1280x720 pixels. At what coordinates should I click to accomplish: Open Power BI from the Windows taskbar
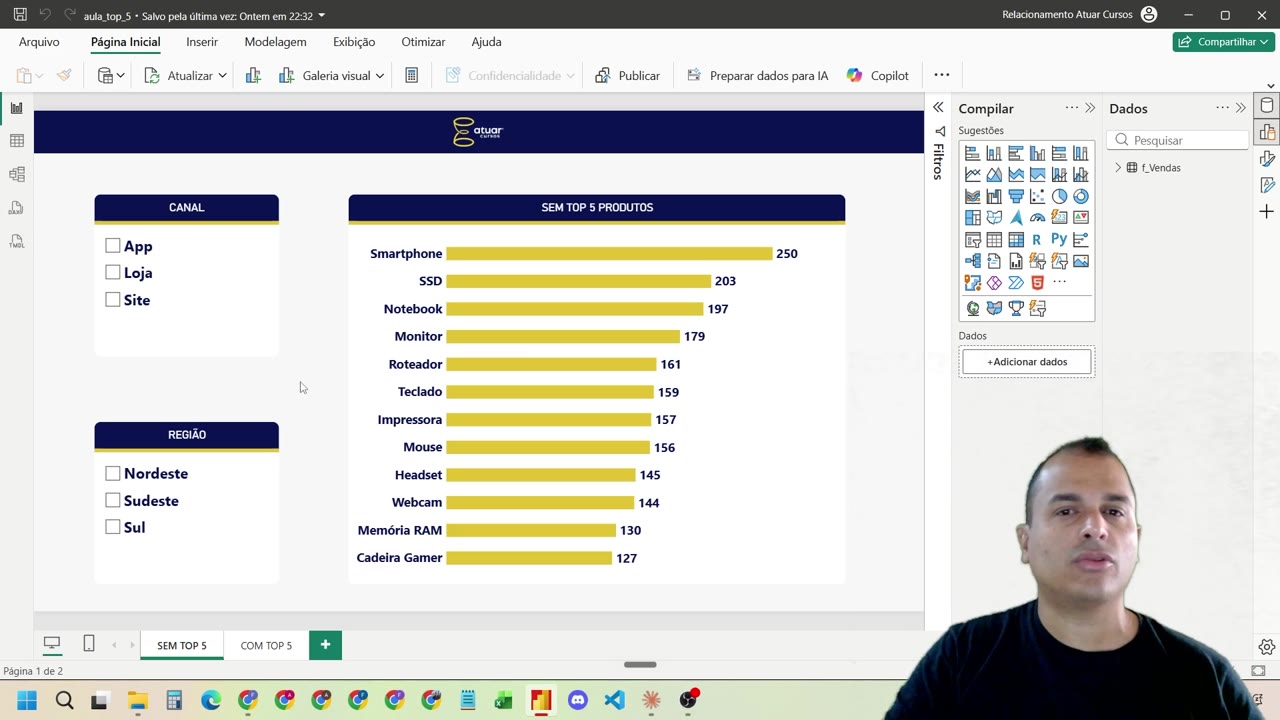click(541, 700)
